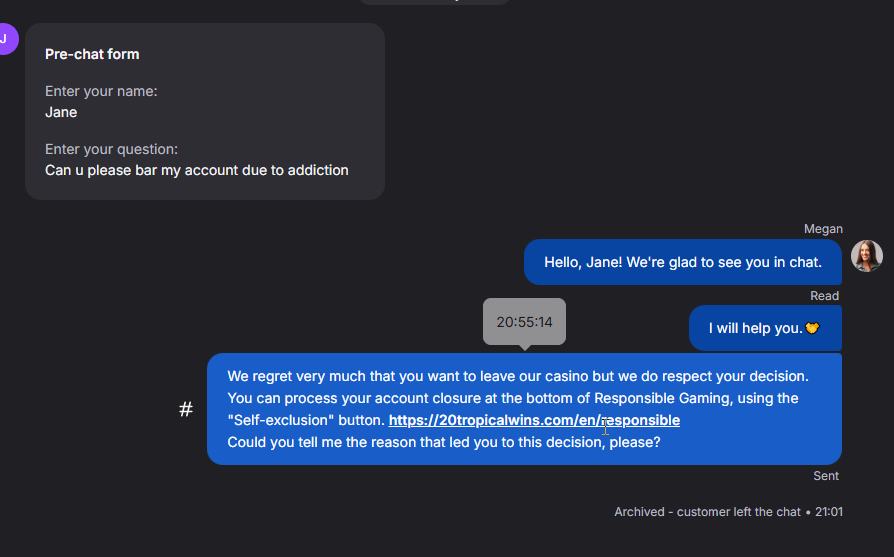Select the "Hello, Jane!" greeting bubble
The height and width of the screenshot is (557, 894).
[682, 262]
